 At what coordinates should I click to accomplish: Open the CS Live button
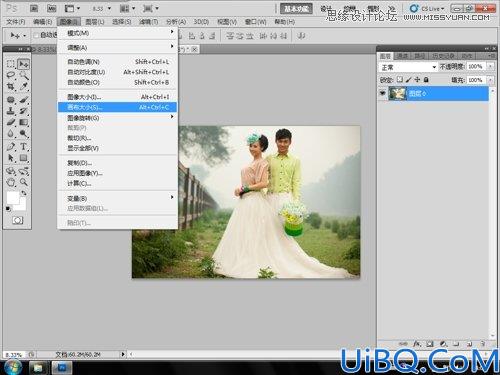click(x=427, y=8)
